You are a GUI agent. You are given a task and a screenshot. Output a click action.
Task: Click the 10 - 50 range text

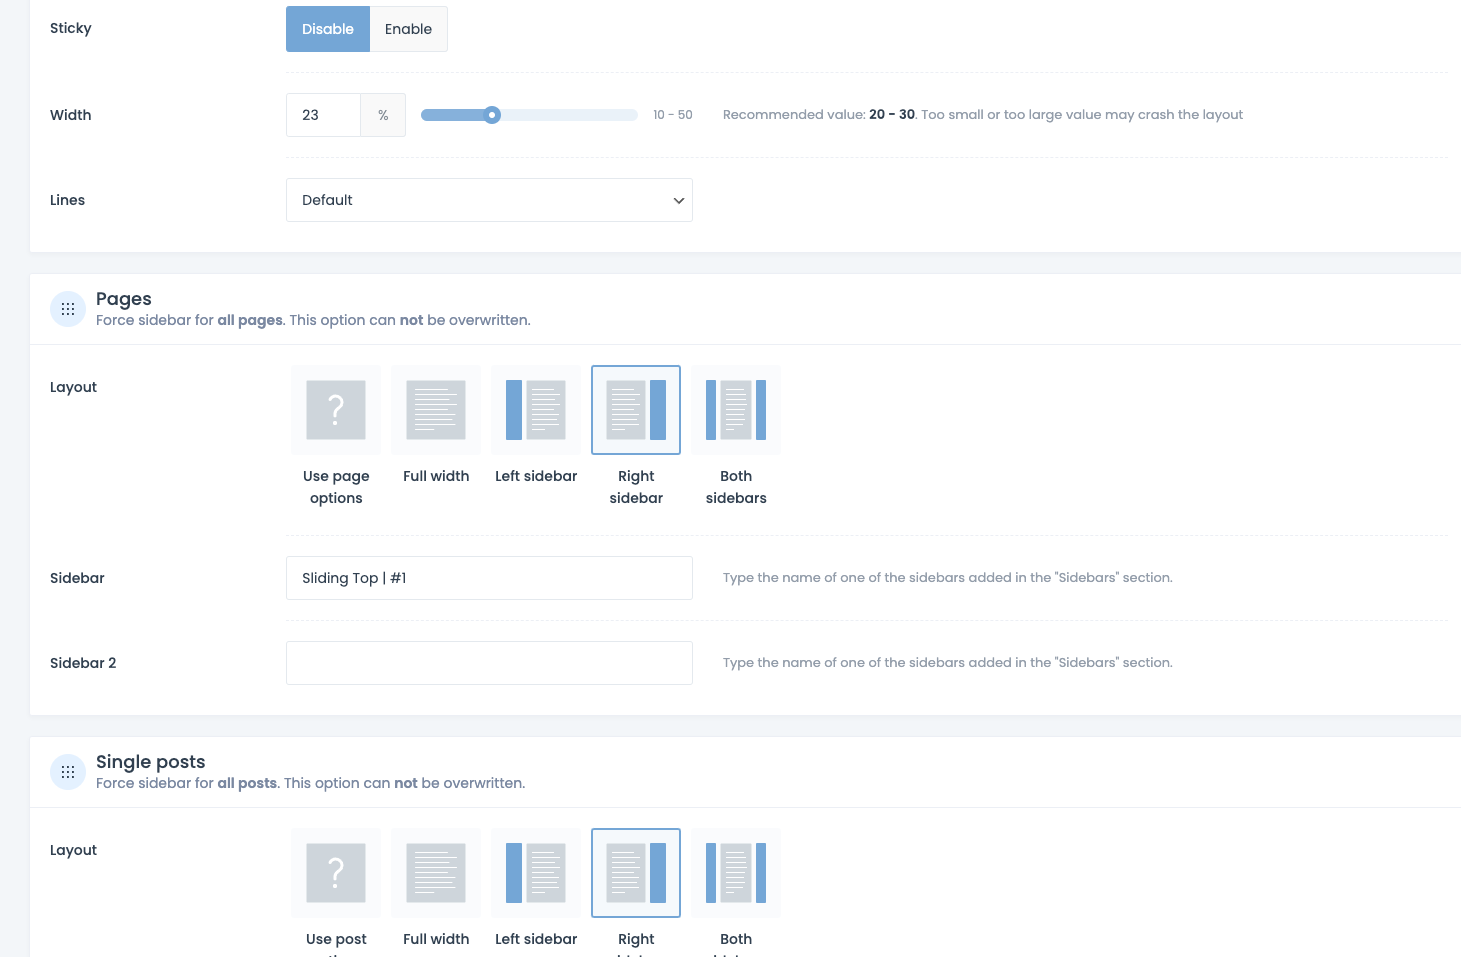[673, 115]
